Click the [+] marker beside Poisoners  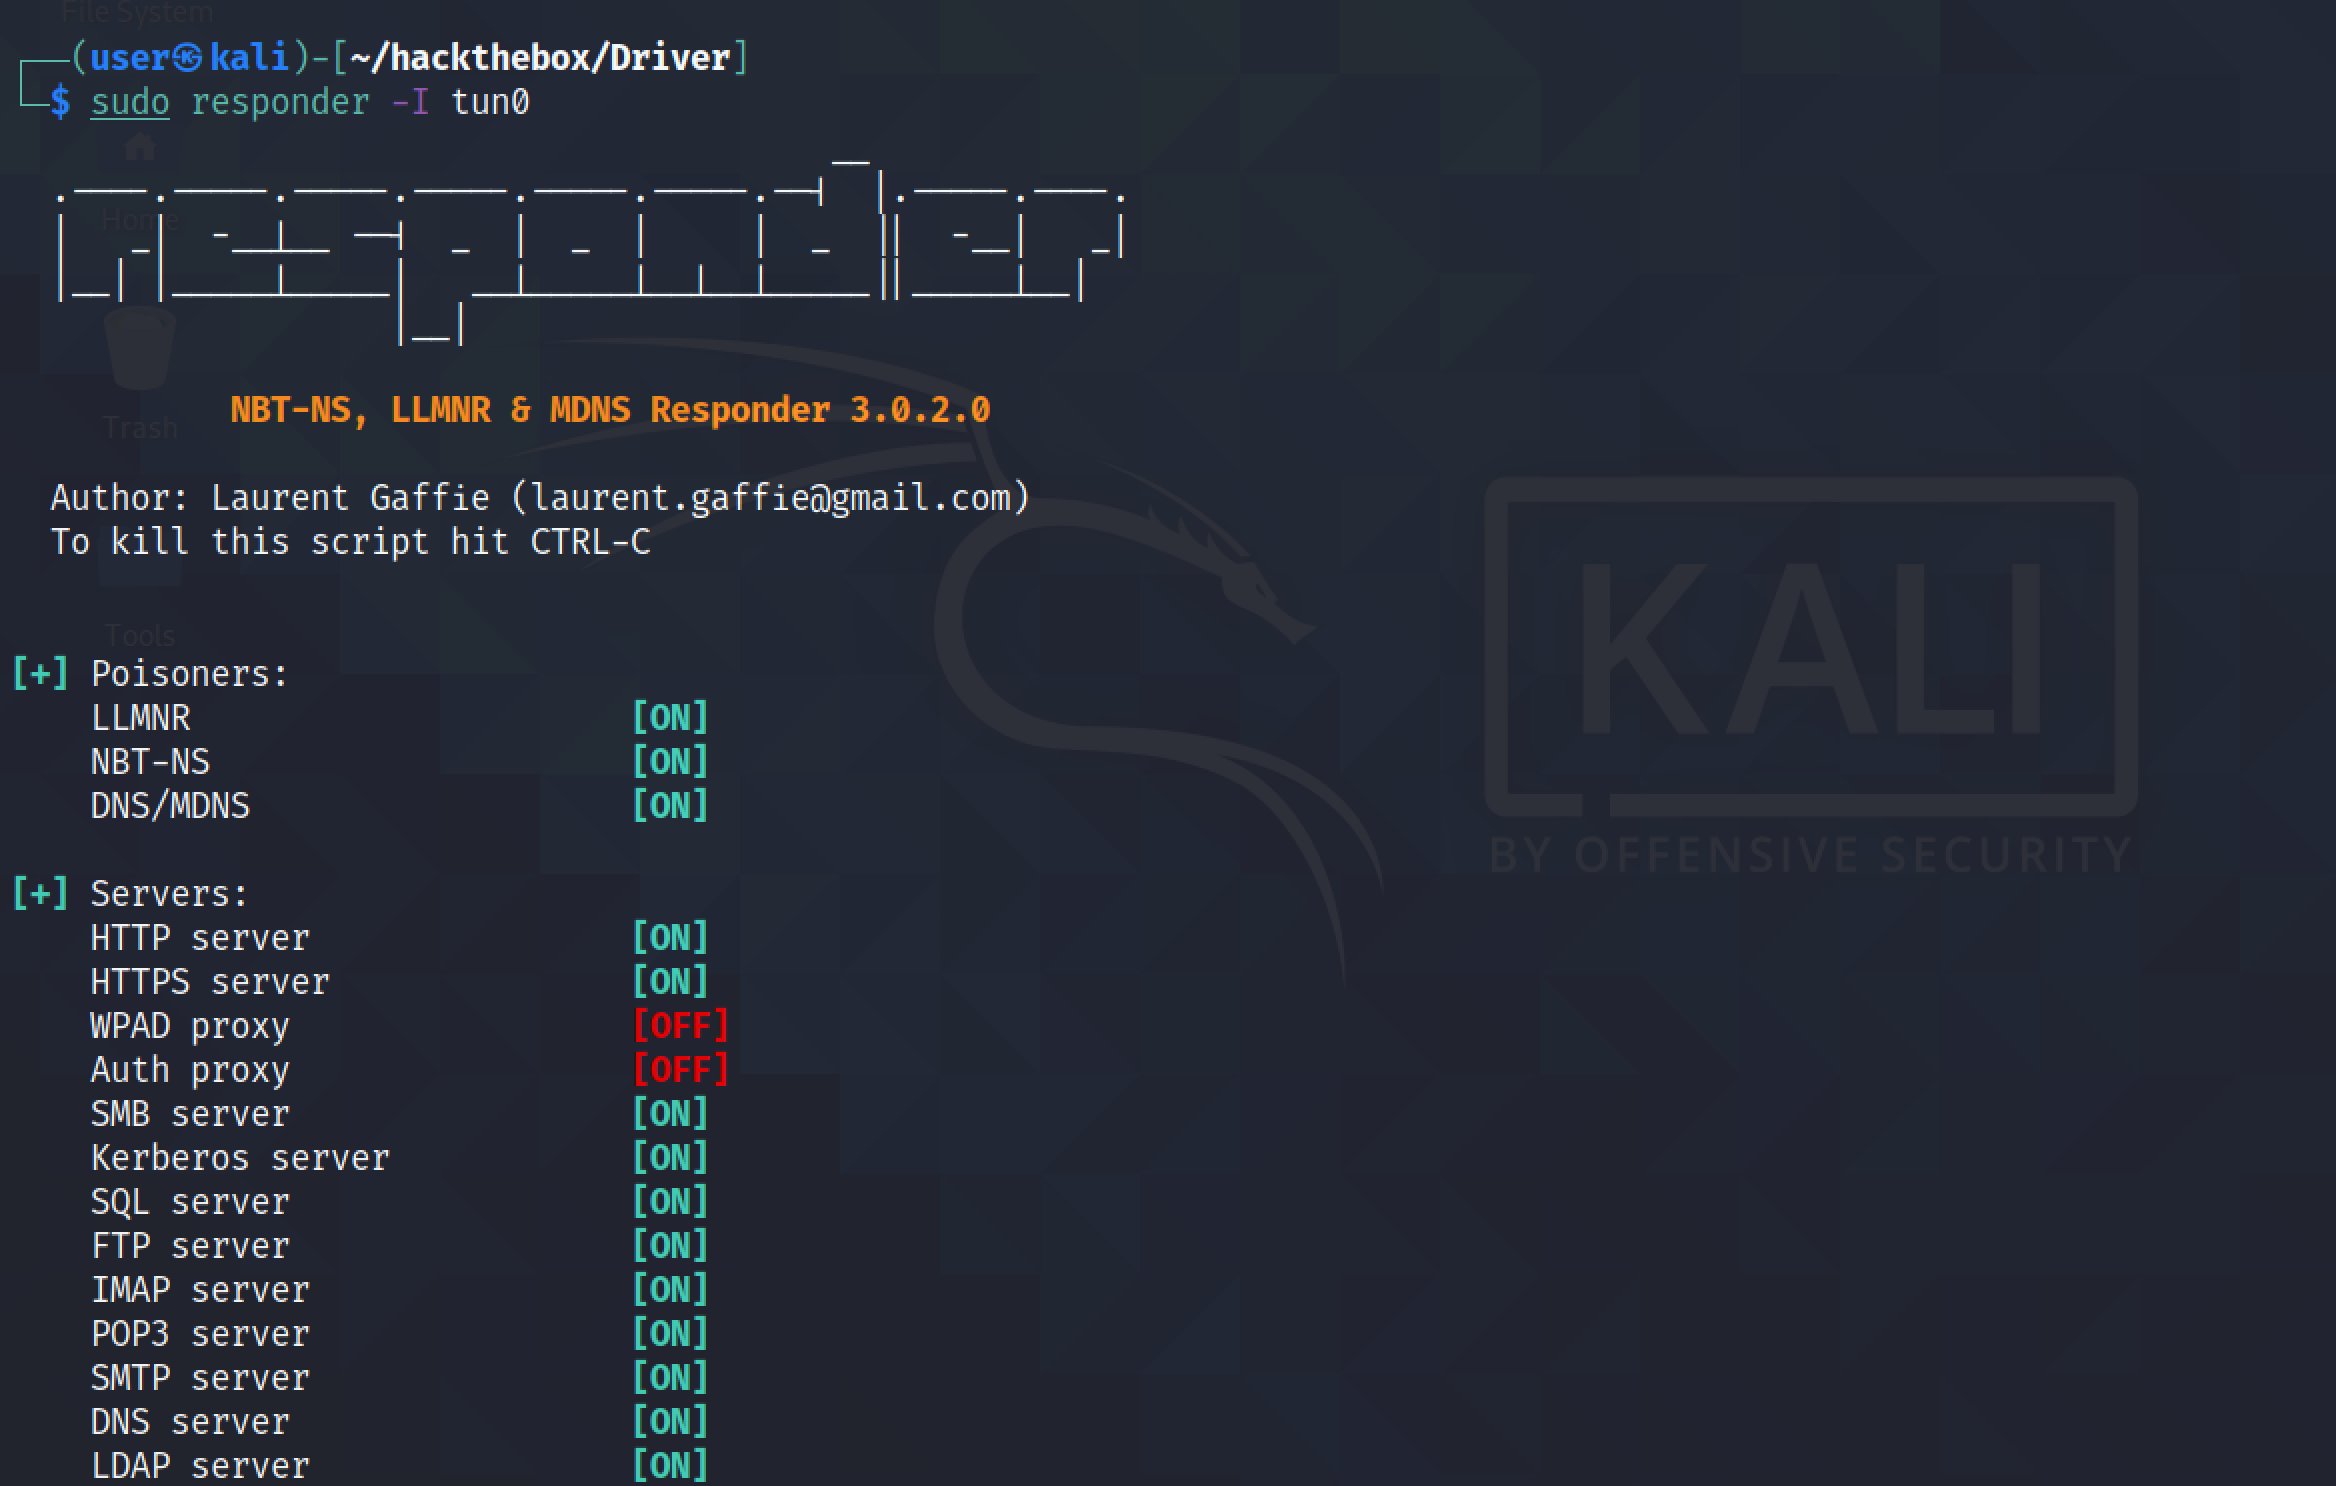click(40, 673)
